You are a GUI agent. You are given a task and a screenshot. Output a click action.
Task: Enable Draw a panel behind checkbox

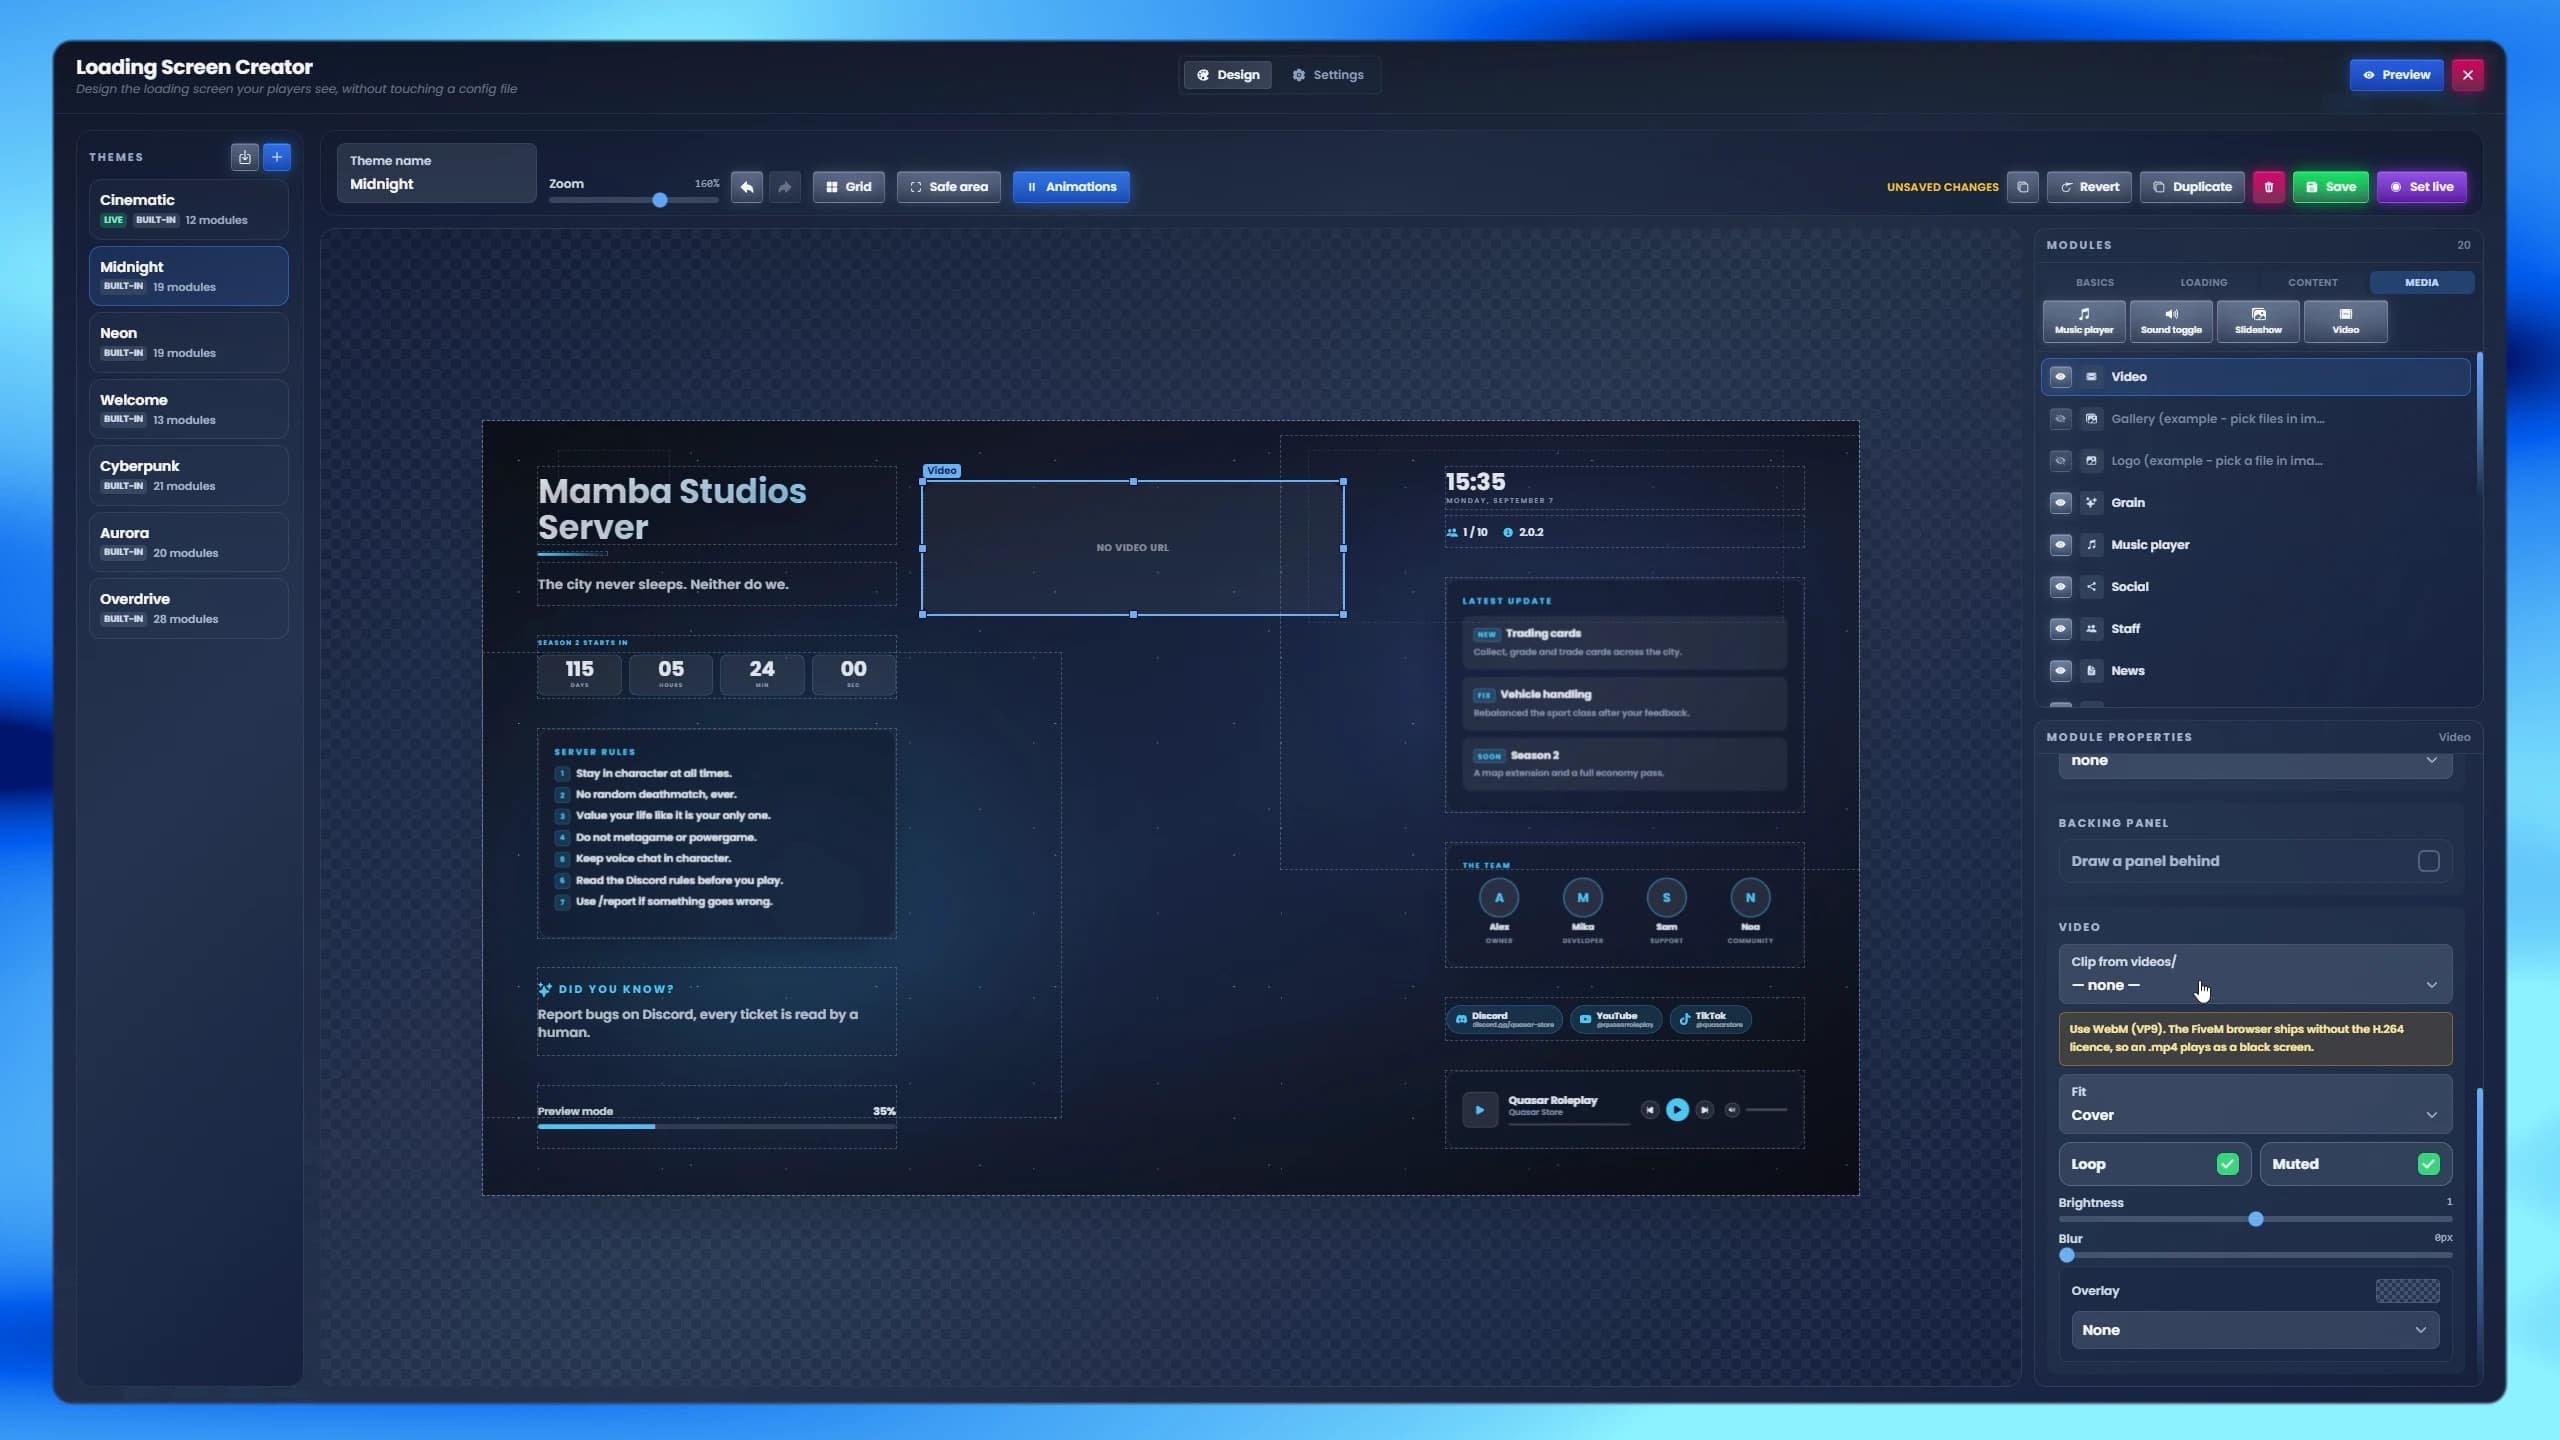tap(2428, 861)
